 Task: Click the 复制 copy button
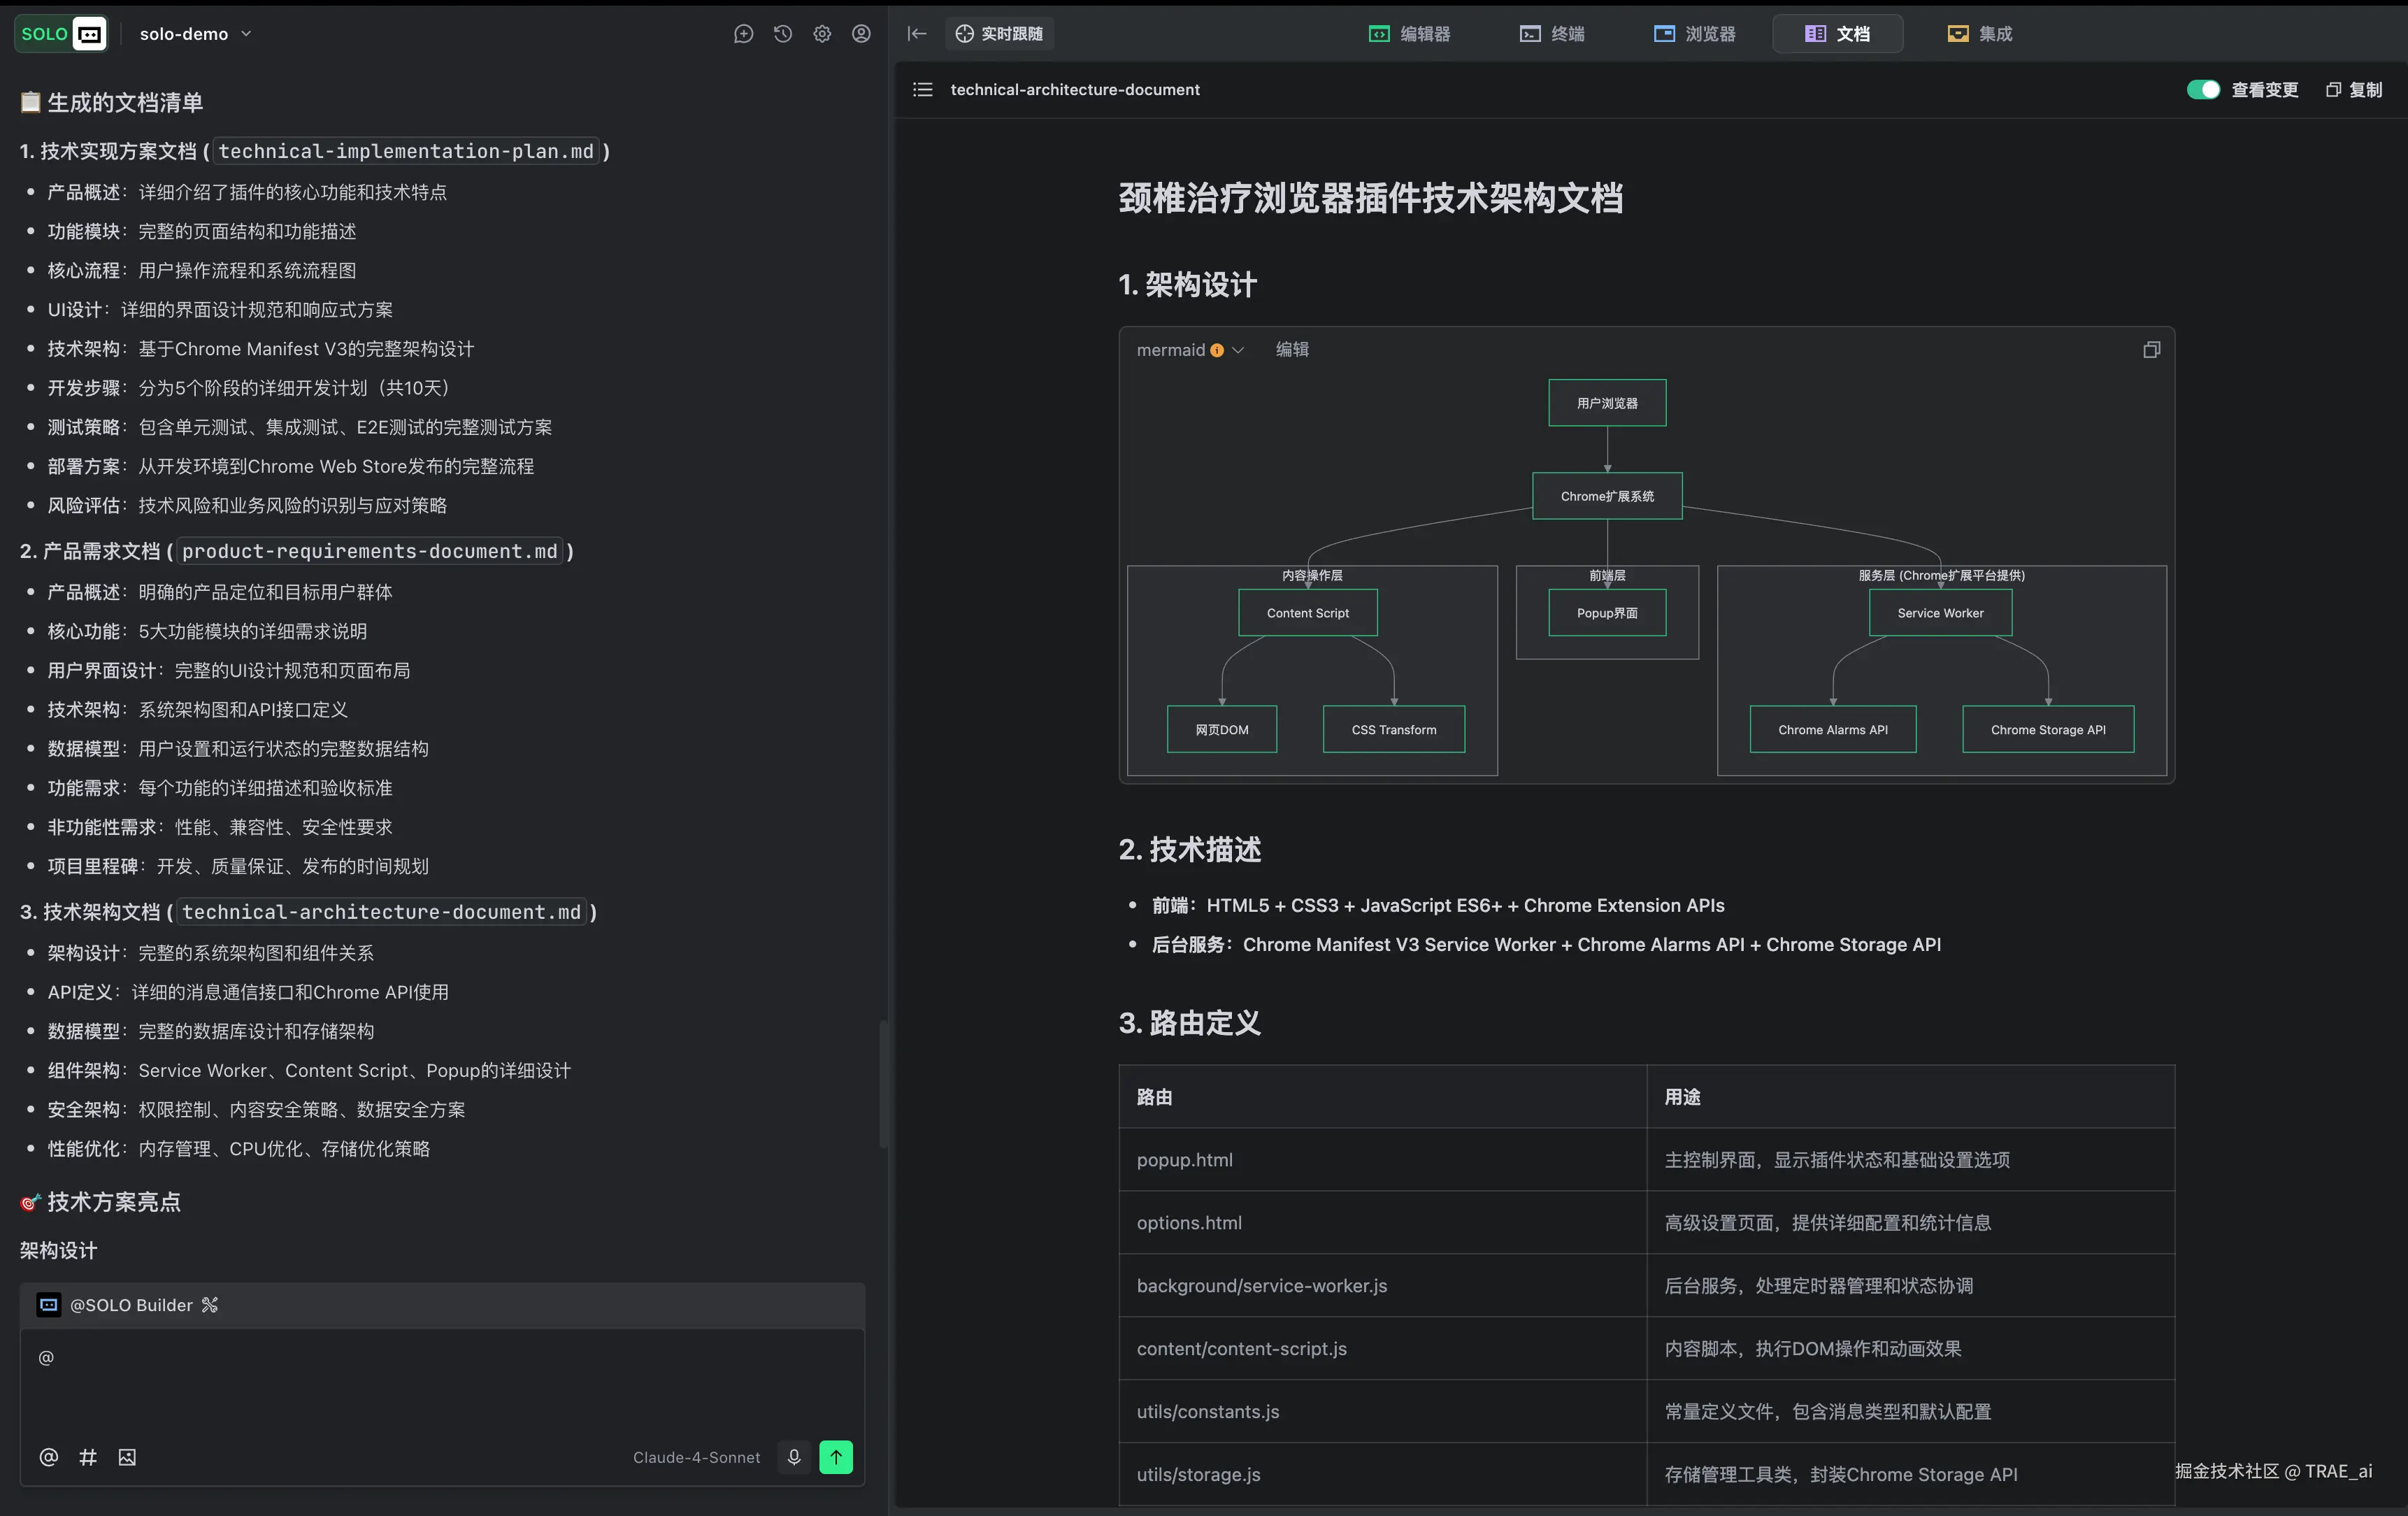2354,90
